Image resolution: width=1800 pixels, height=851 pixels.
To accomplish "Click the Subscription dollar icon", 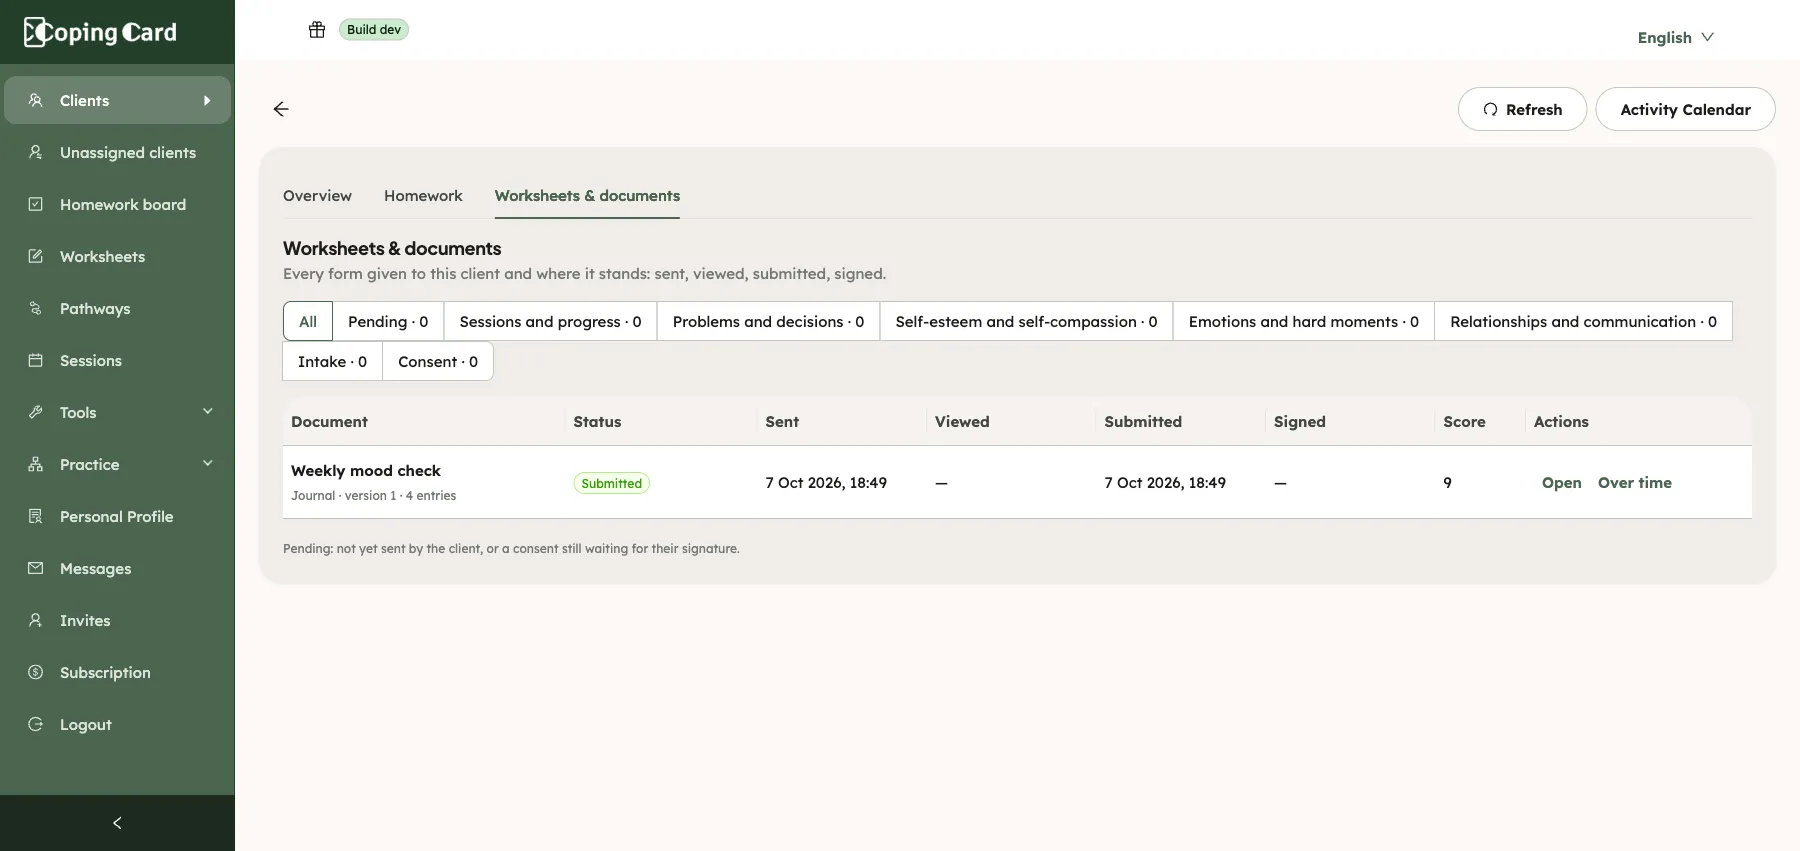I will (x=36, y=672).
